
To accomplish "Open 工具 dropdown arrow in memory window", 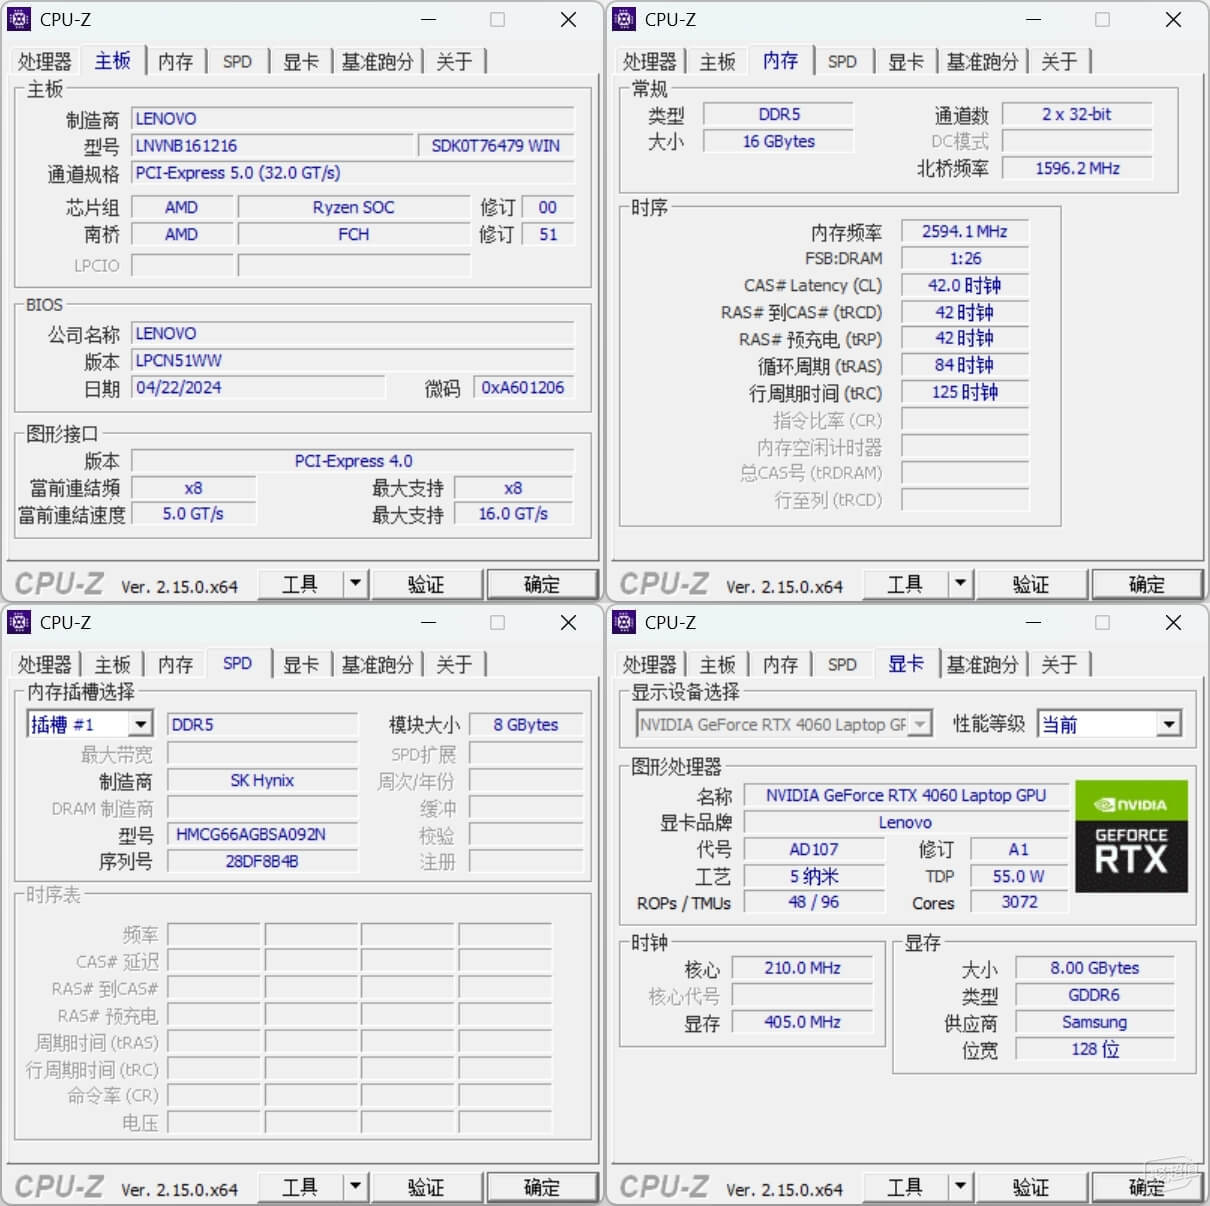I will [x=960, y=583].
